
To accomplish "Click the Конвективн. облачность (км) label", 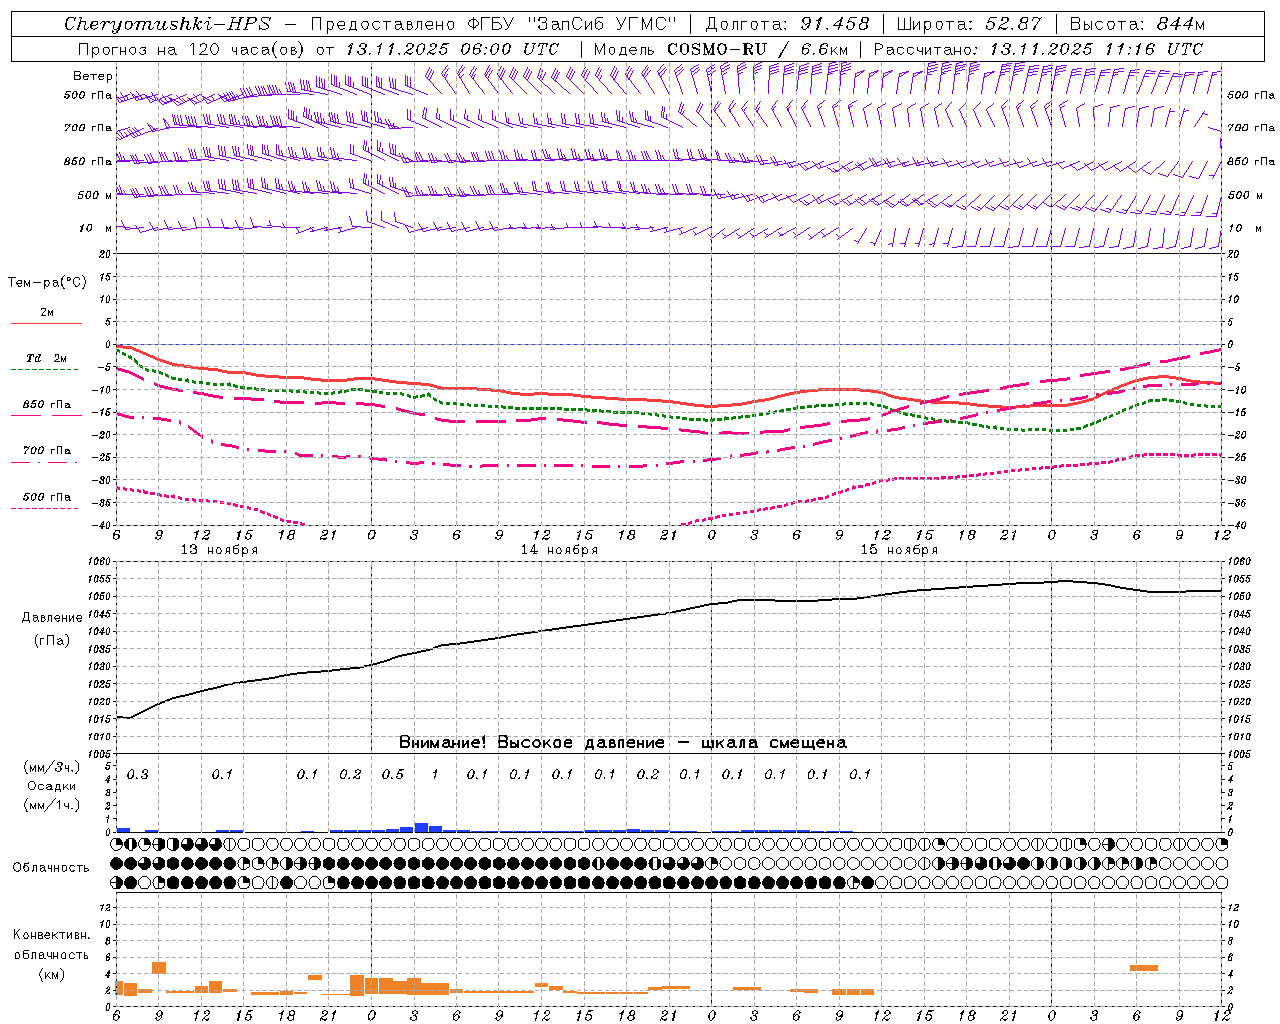I will (51, 955).
